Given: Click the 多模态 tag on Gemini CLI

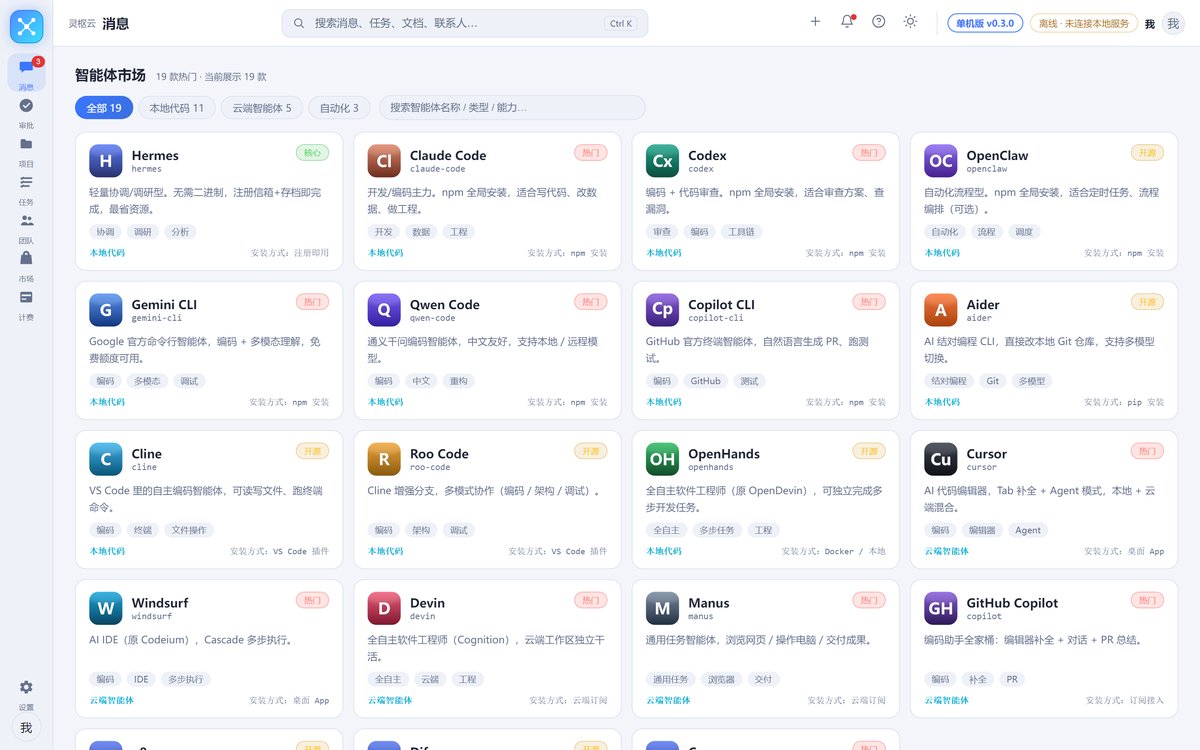Looking at the screenshot, I should (147, 381).
